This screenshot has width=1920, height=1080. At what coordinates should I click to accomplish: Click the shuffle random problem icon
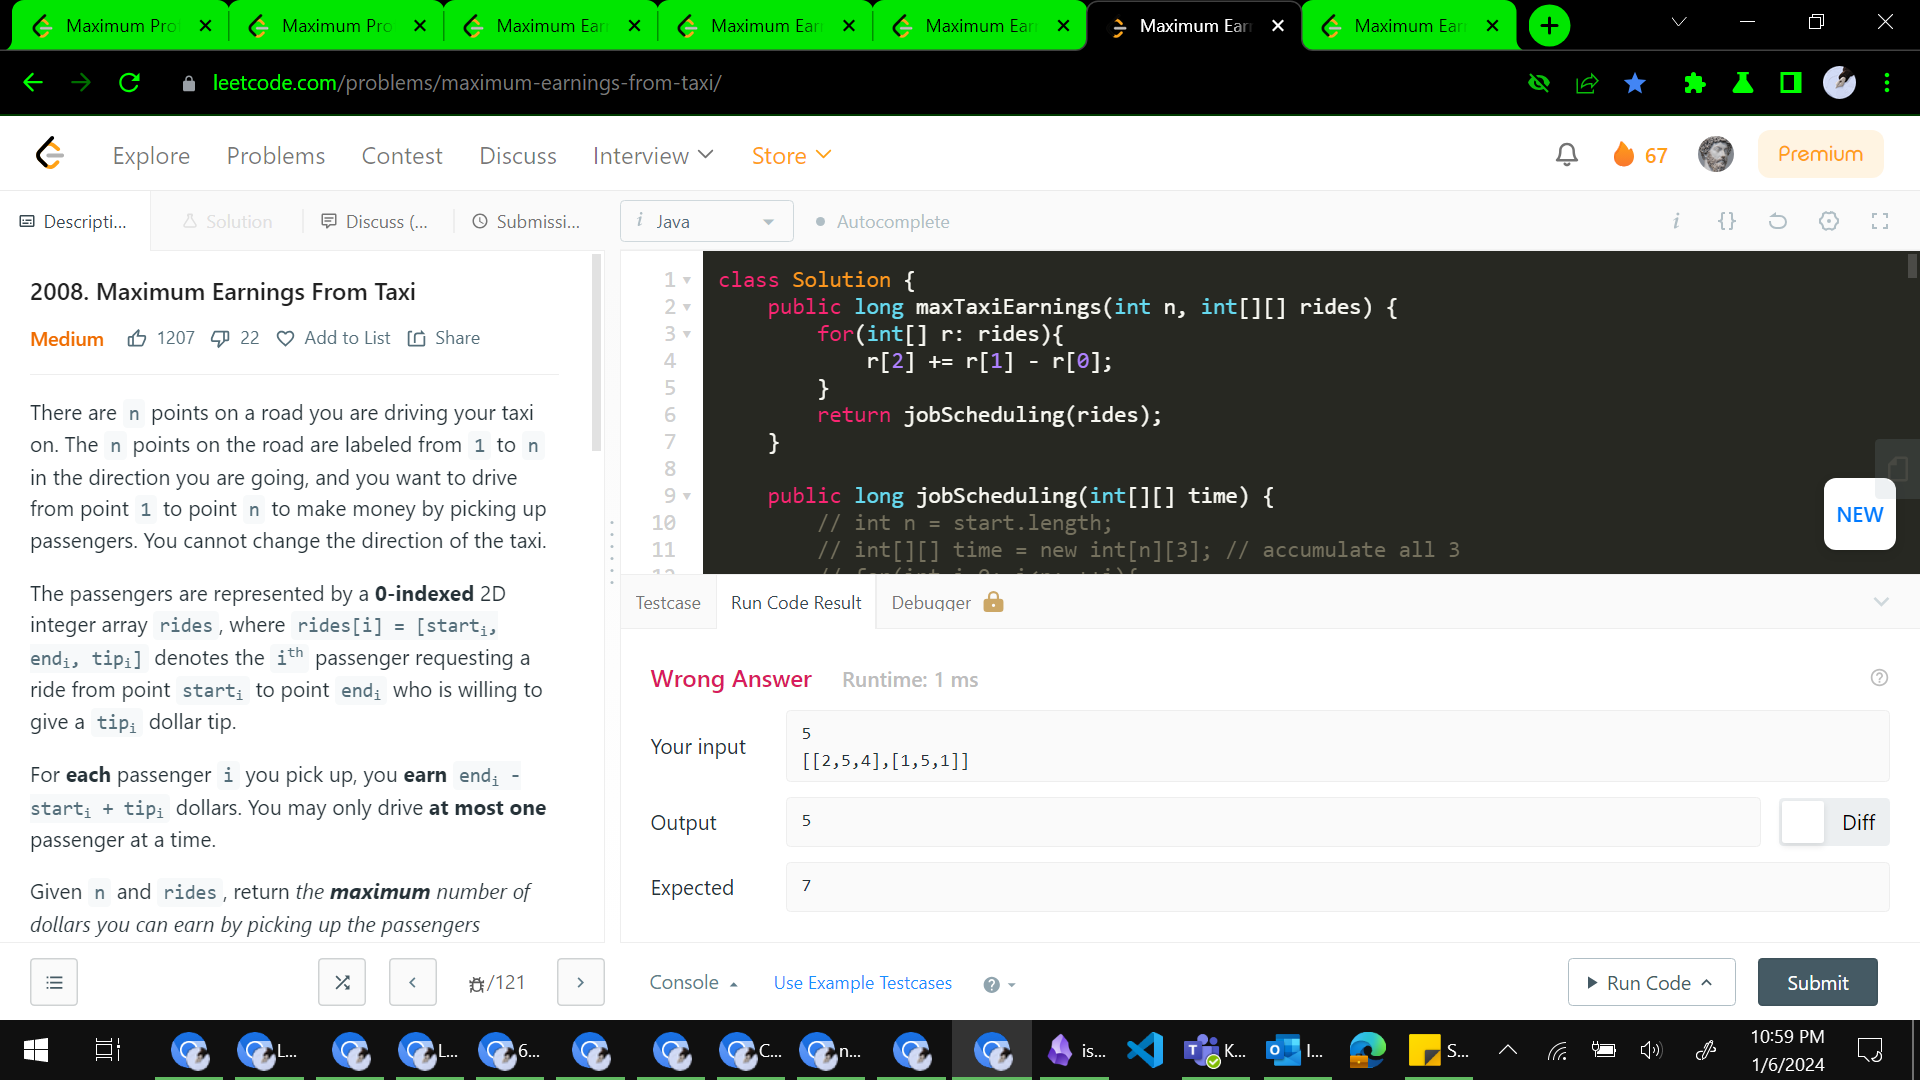click(342, 983)
